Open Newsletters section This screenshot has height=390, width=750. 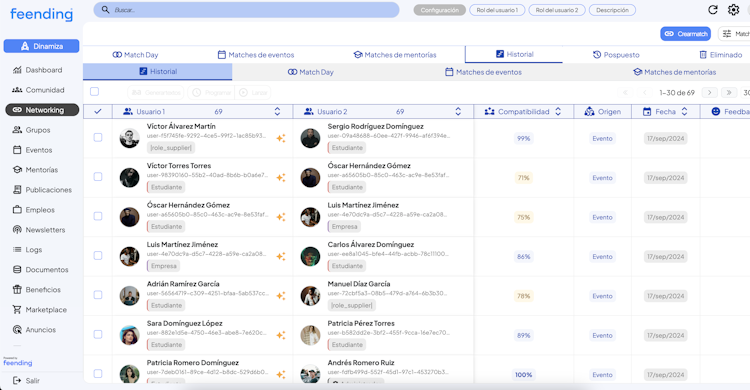coord(39,230)
